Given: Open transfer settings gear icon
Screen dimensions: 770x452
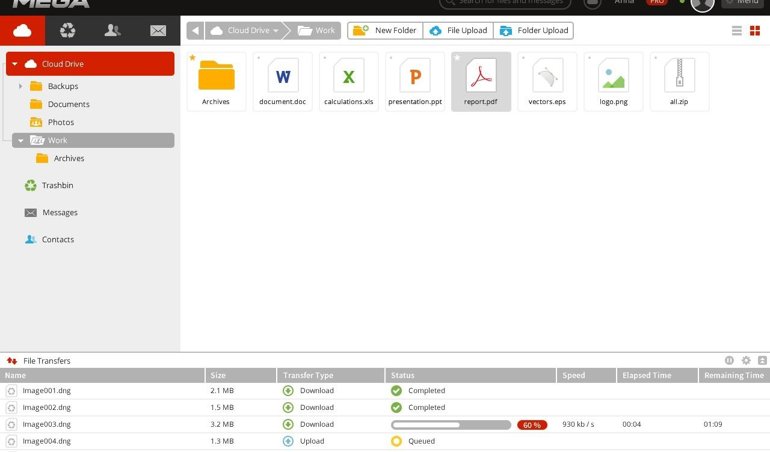Looking at the screenshot, I should coord(746,361).
